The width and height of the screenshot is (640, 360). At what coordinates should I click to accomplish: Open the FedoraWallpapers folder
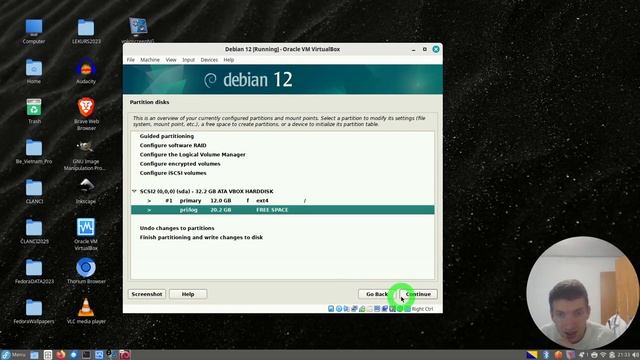(x=34, y=311)
